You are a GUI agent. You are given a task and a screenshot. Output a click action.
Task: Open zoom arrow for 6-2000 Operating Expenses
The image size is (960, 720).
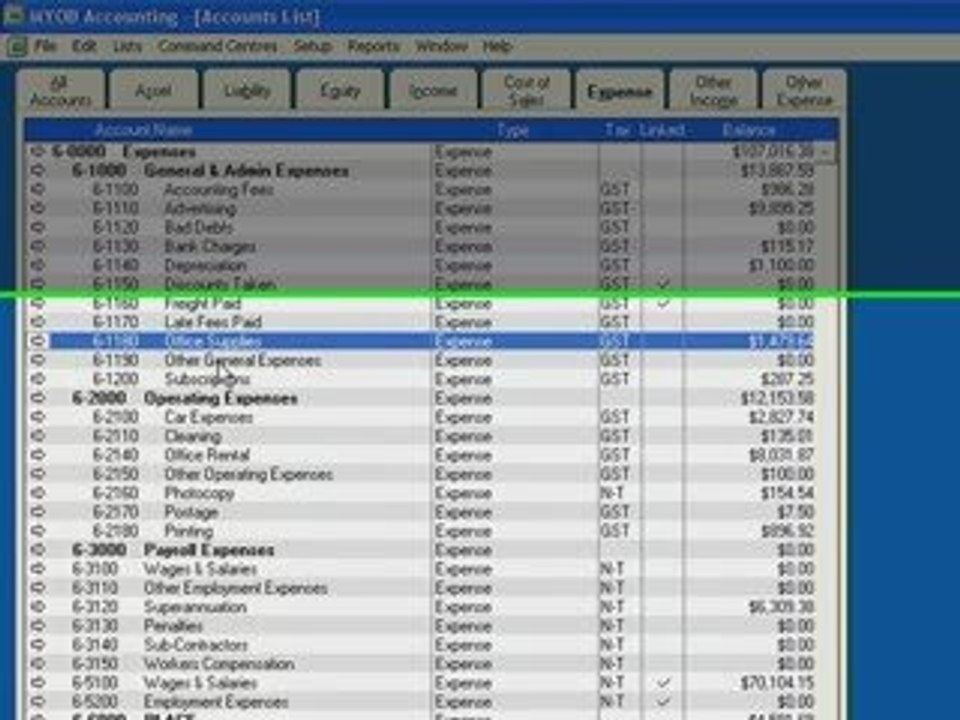click(38, 398)
